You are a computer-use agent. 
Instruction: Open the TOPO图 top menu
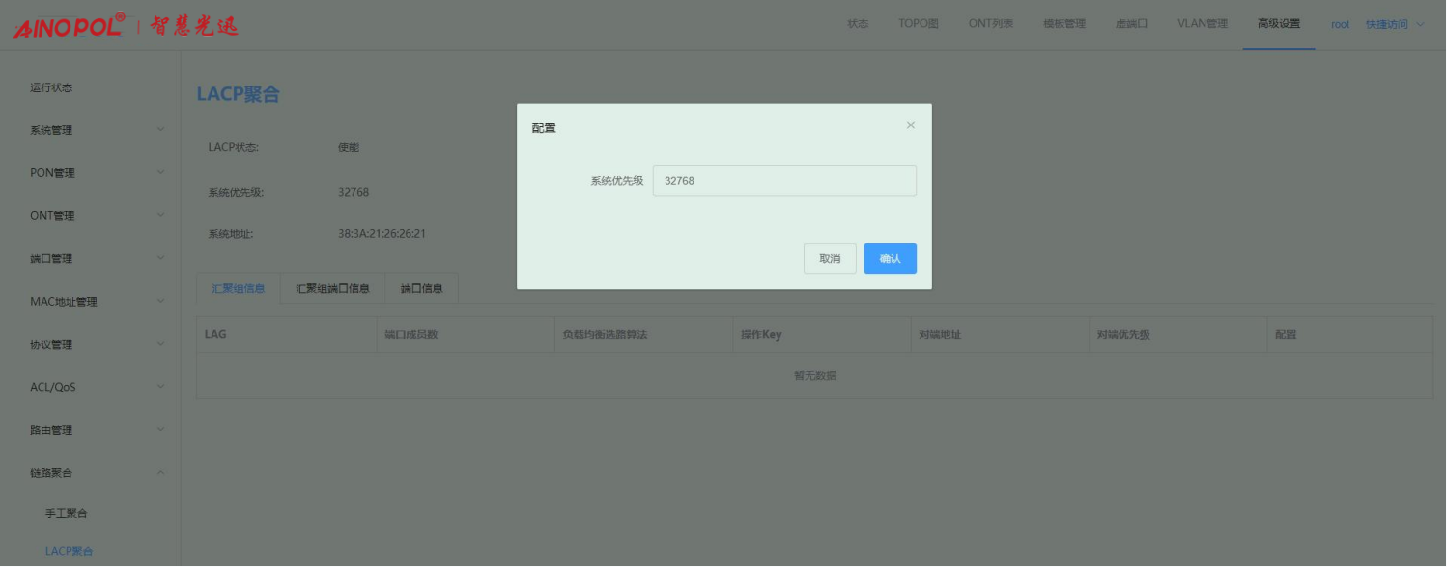tap(918, 24)
